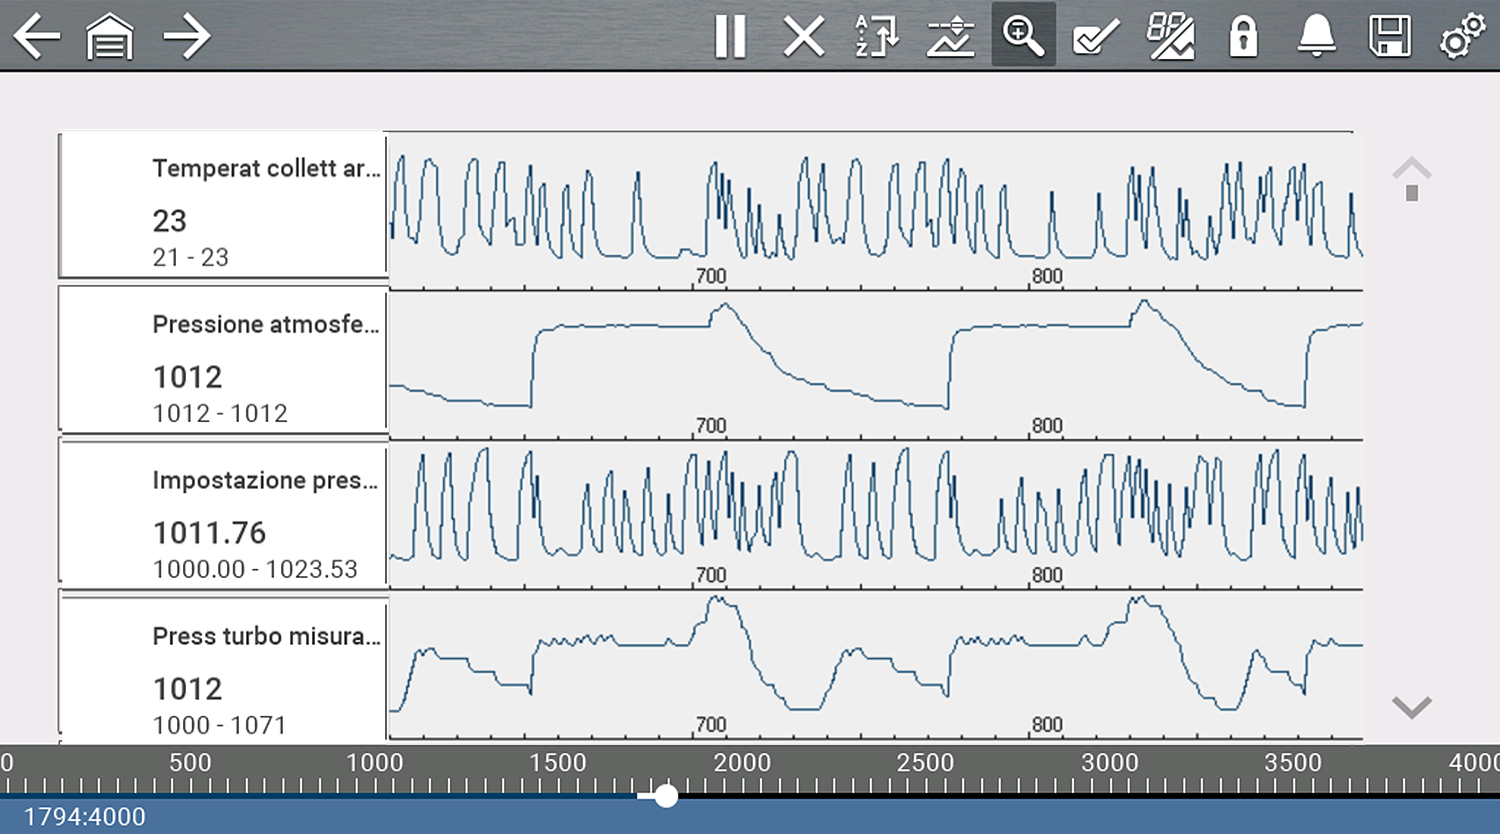Viewport: 1500px width, 834px height.
Task: Open the custom data list checkmark icon
Action: (x=1096, y=37)
